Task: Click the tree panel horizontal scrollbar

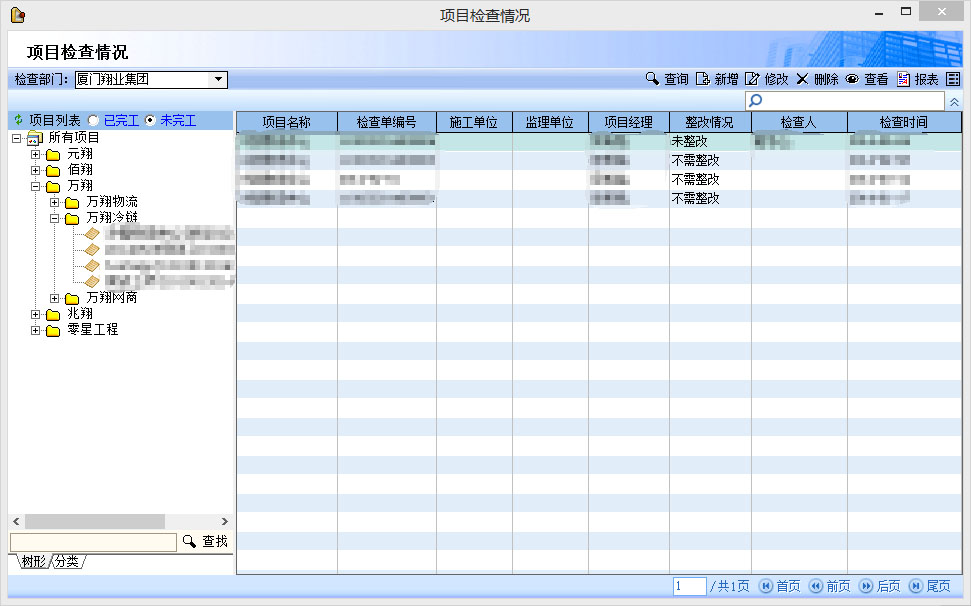Action: (95, 522)
